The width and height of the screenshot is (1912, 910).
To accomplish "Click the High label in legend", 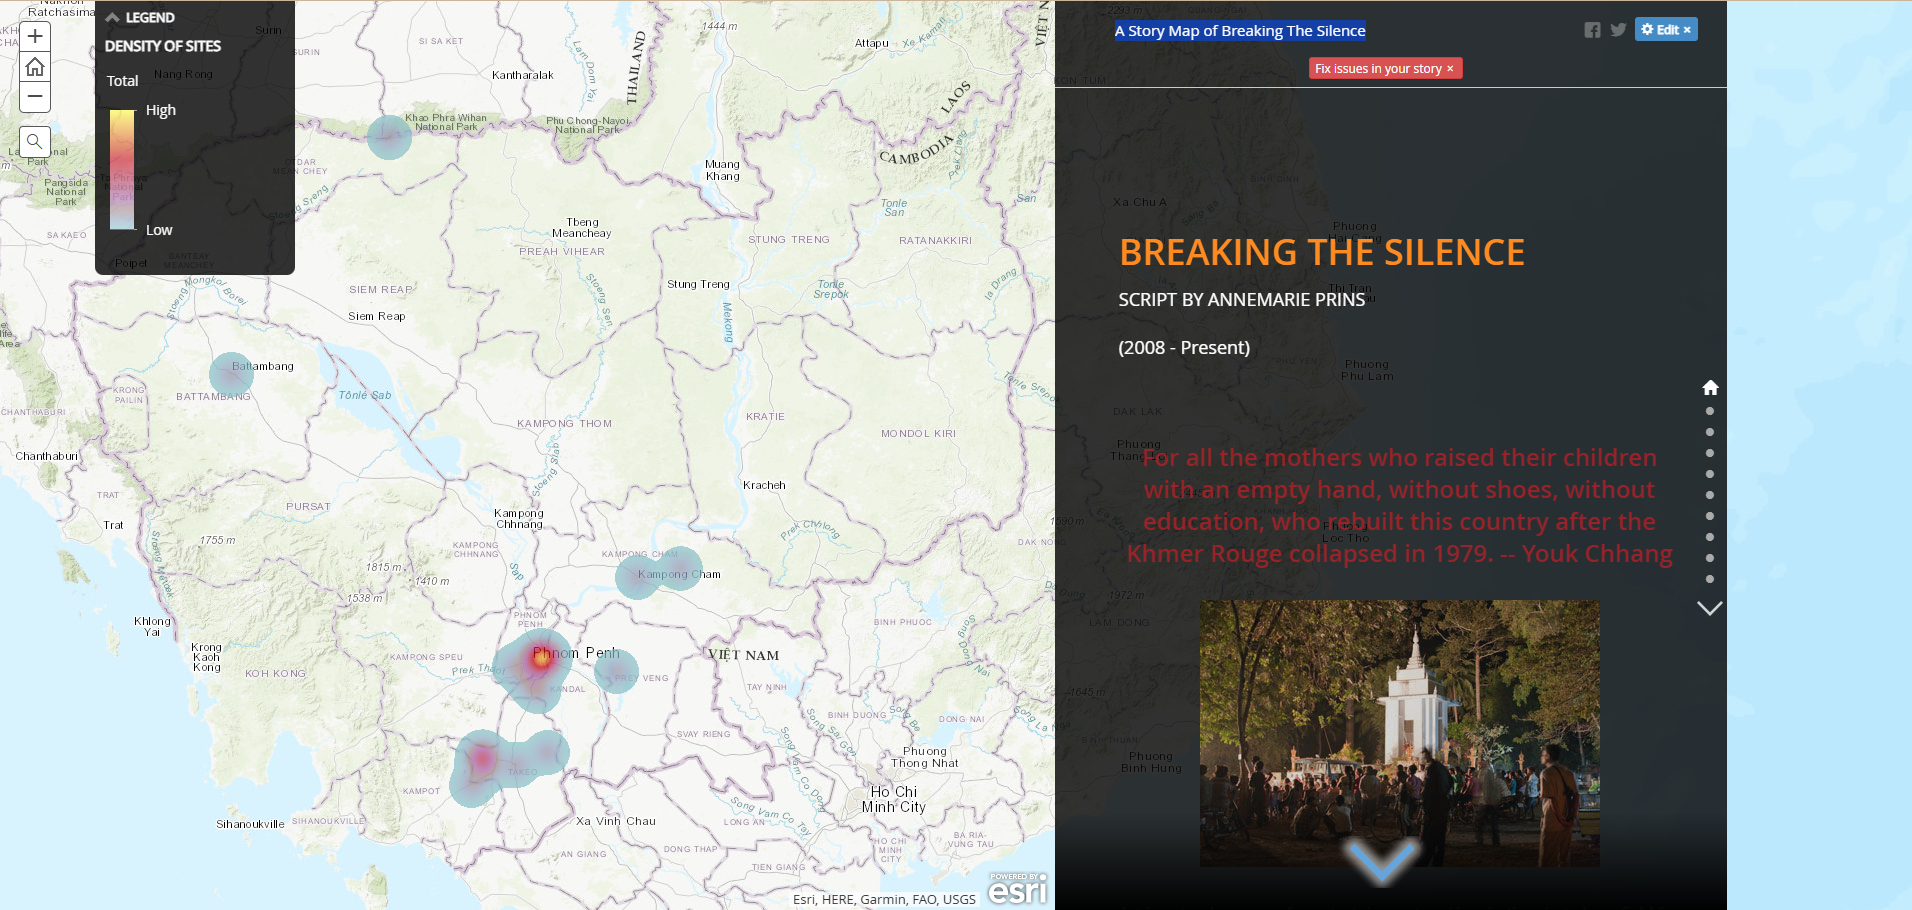I will pos(161,110).
